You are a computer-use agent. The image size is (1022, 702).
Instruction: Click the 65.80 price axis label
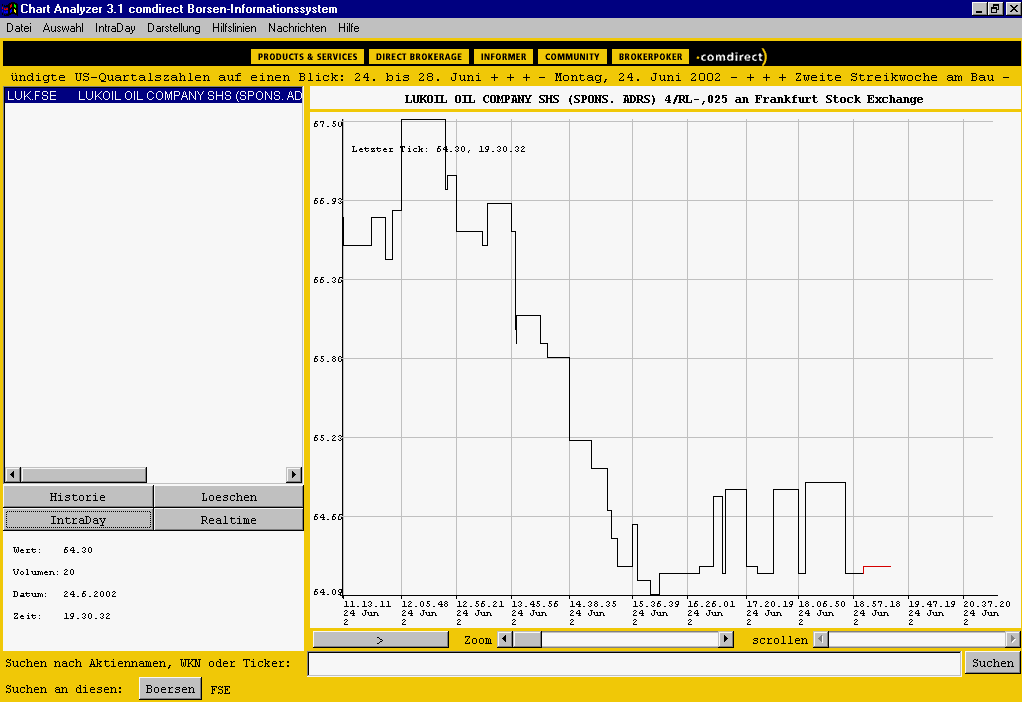[x=328, y=358]
